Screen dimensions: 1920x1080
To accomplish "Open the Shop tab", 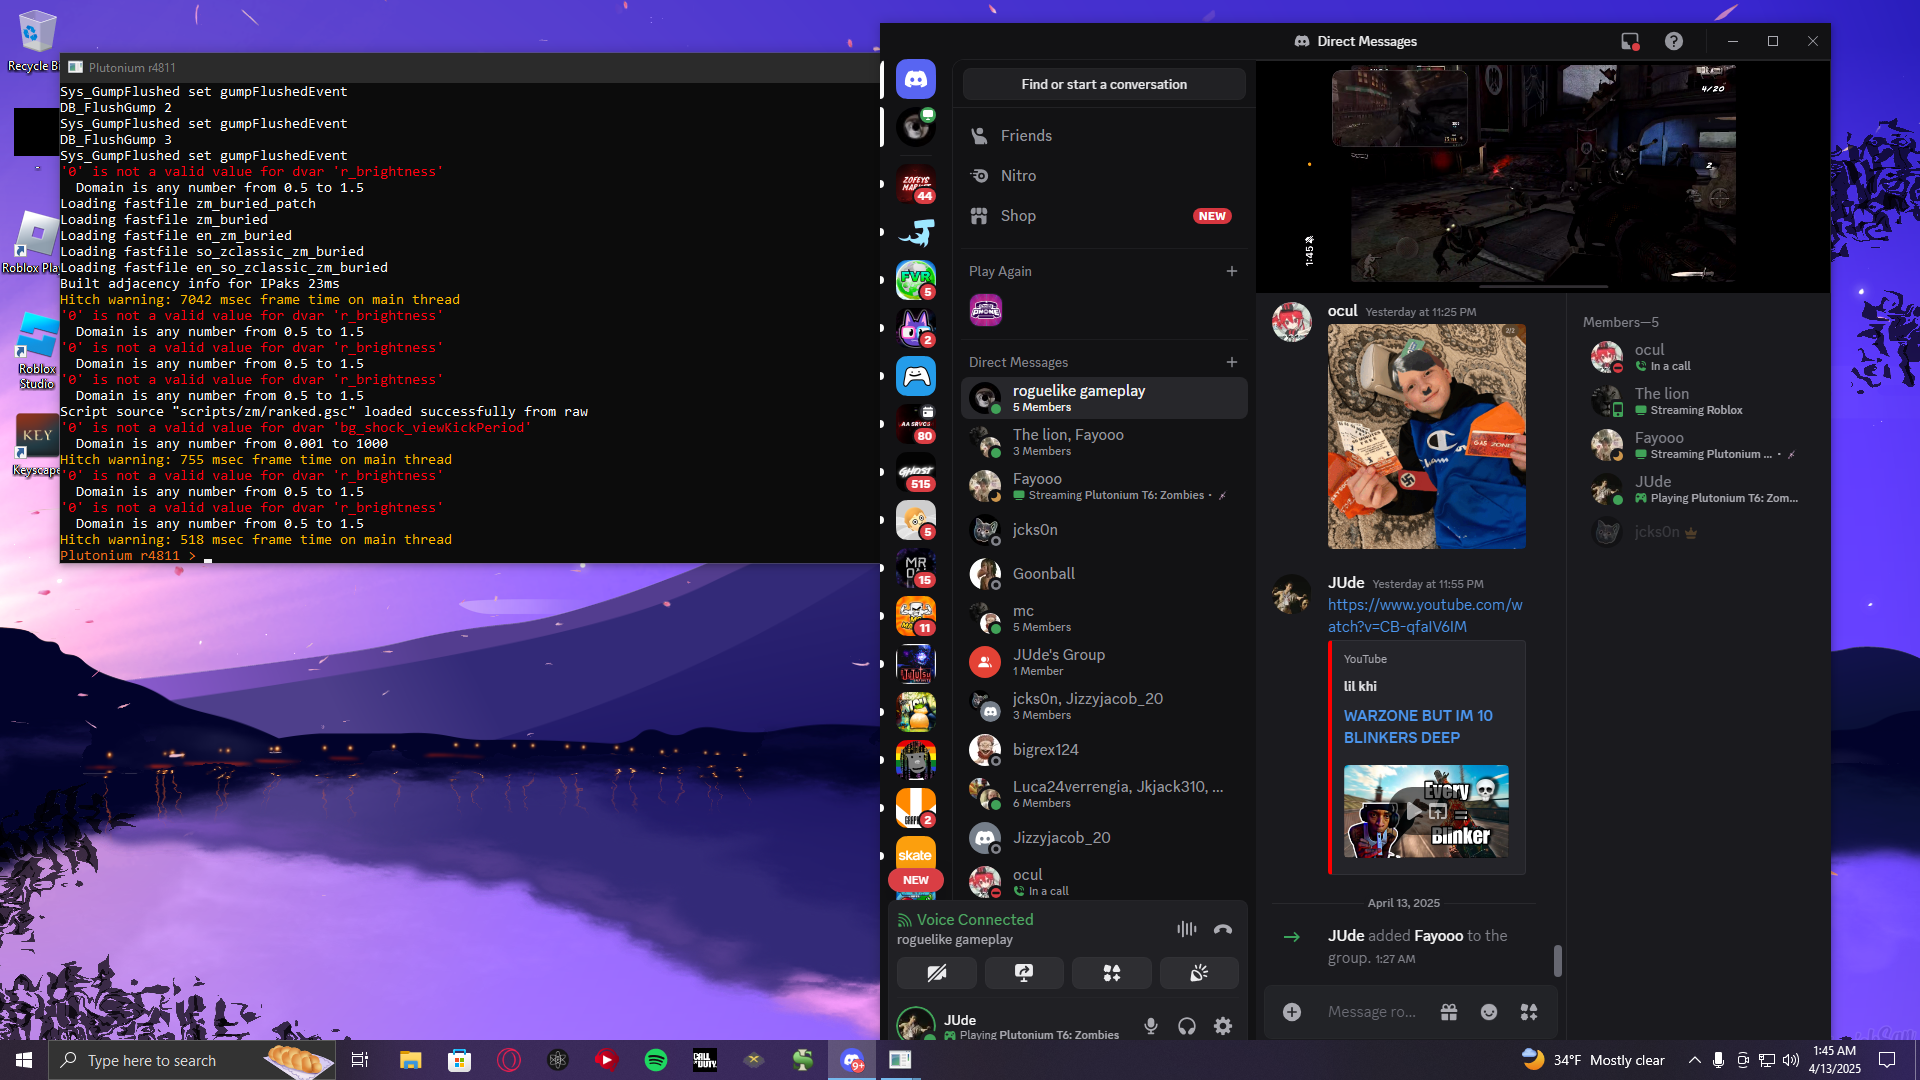I will click(1104, 216).
